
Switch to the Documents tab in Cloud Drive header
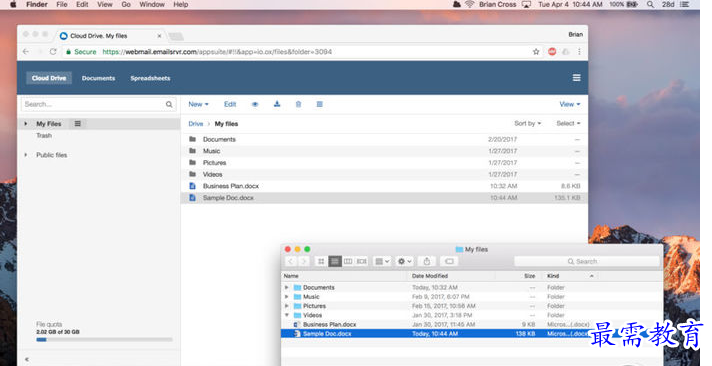[x=99, y=78]
